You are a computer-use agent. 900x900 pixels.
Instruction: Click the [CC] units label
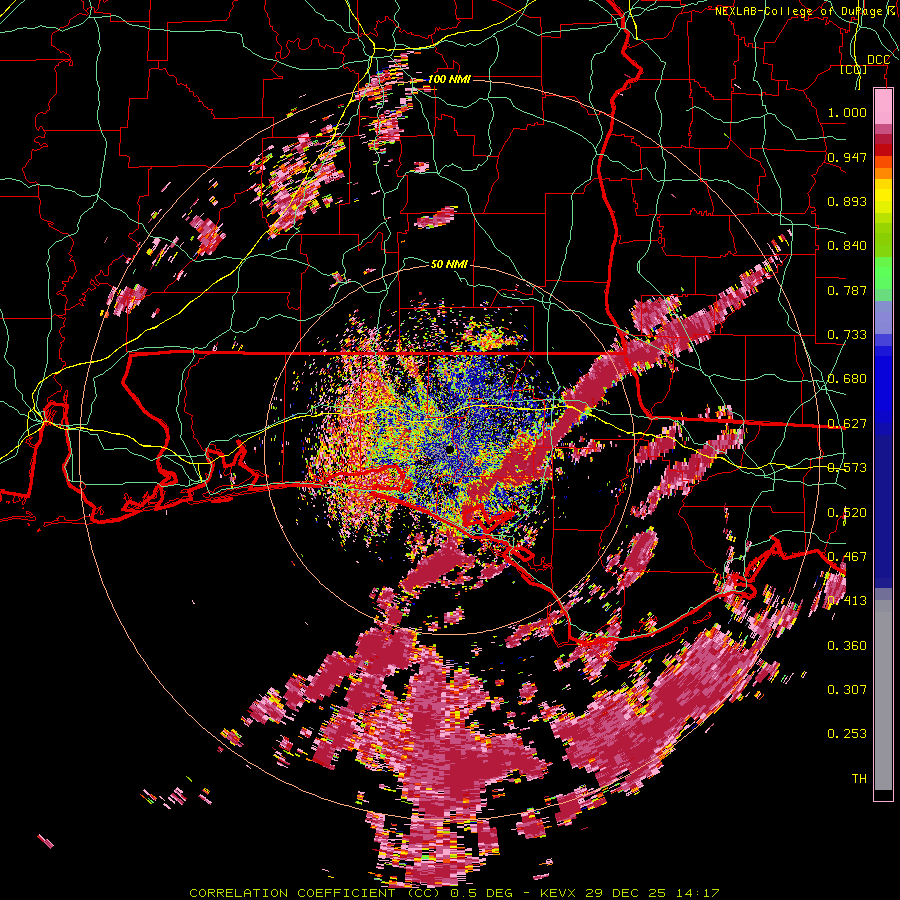(854, 70)
